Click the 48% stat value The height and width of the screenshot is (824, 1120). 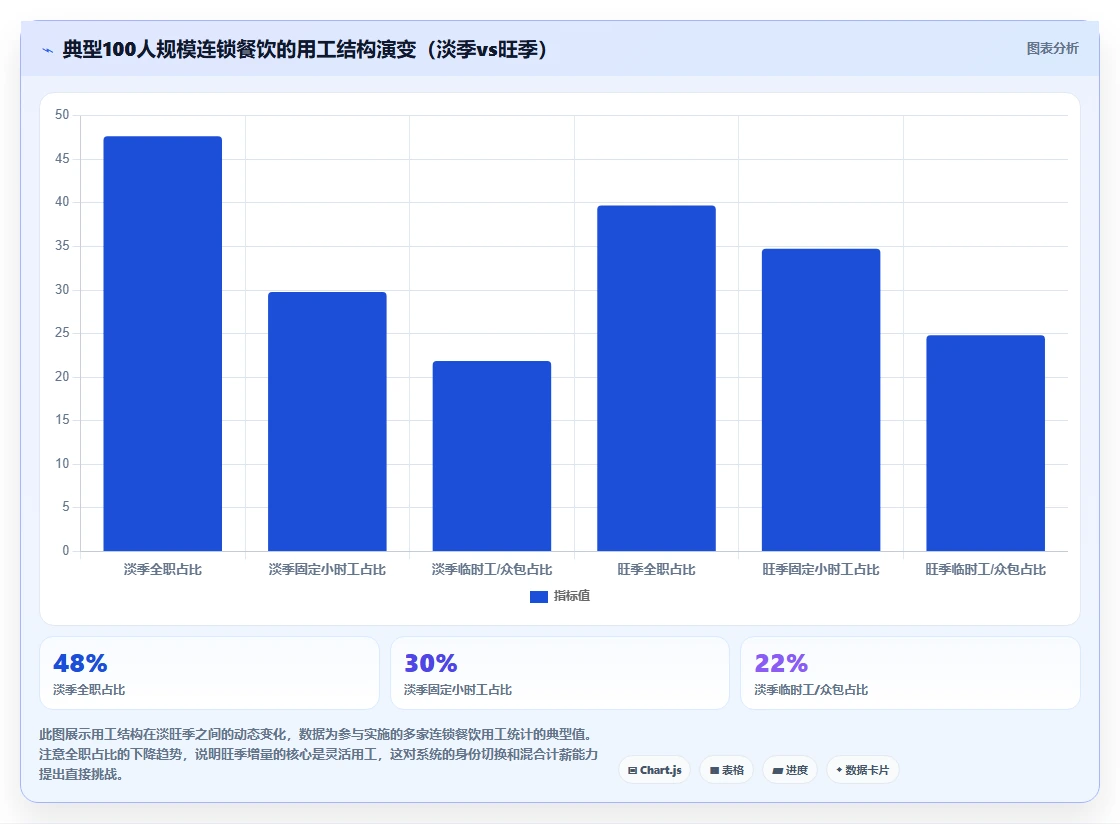(80, 663)
